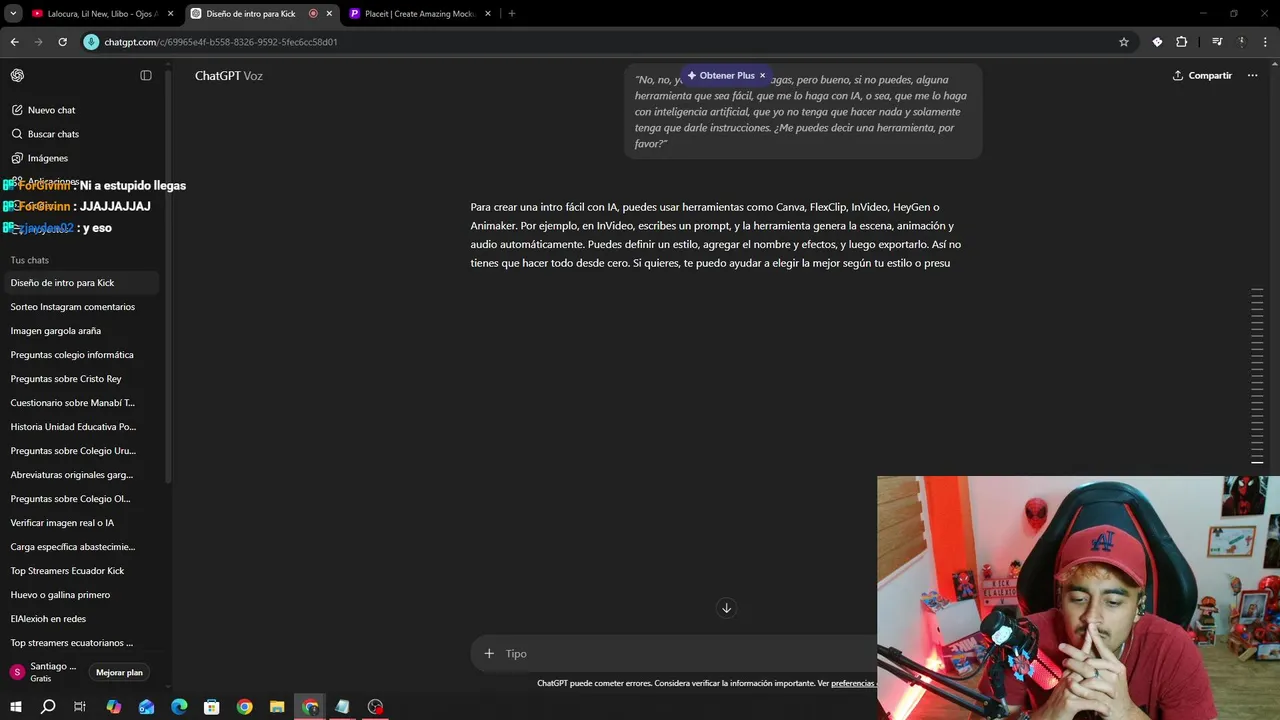Image resolution: width=1280 pixels, height=720 pixels.
Task: Click the plus attach icon in composer
Action: (489, 653)
